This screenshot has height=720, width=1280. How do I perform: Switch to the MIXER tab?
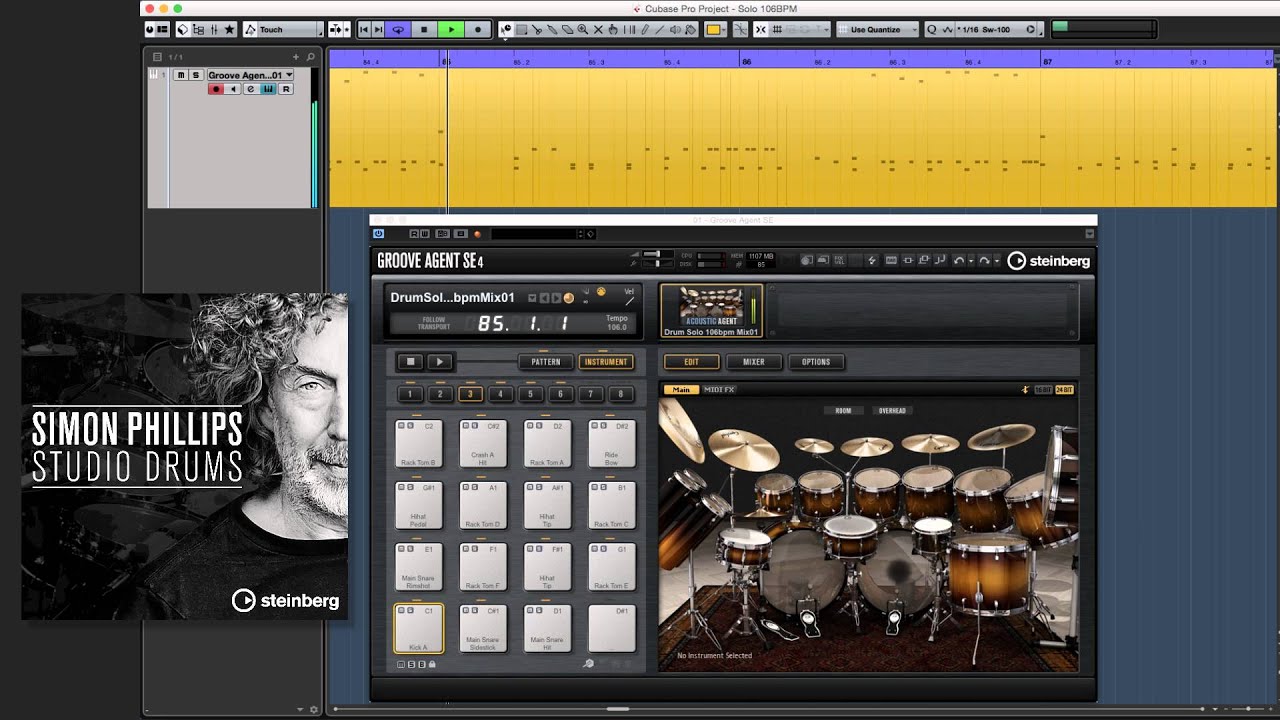pos(754,362)
